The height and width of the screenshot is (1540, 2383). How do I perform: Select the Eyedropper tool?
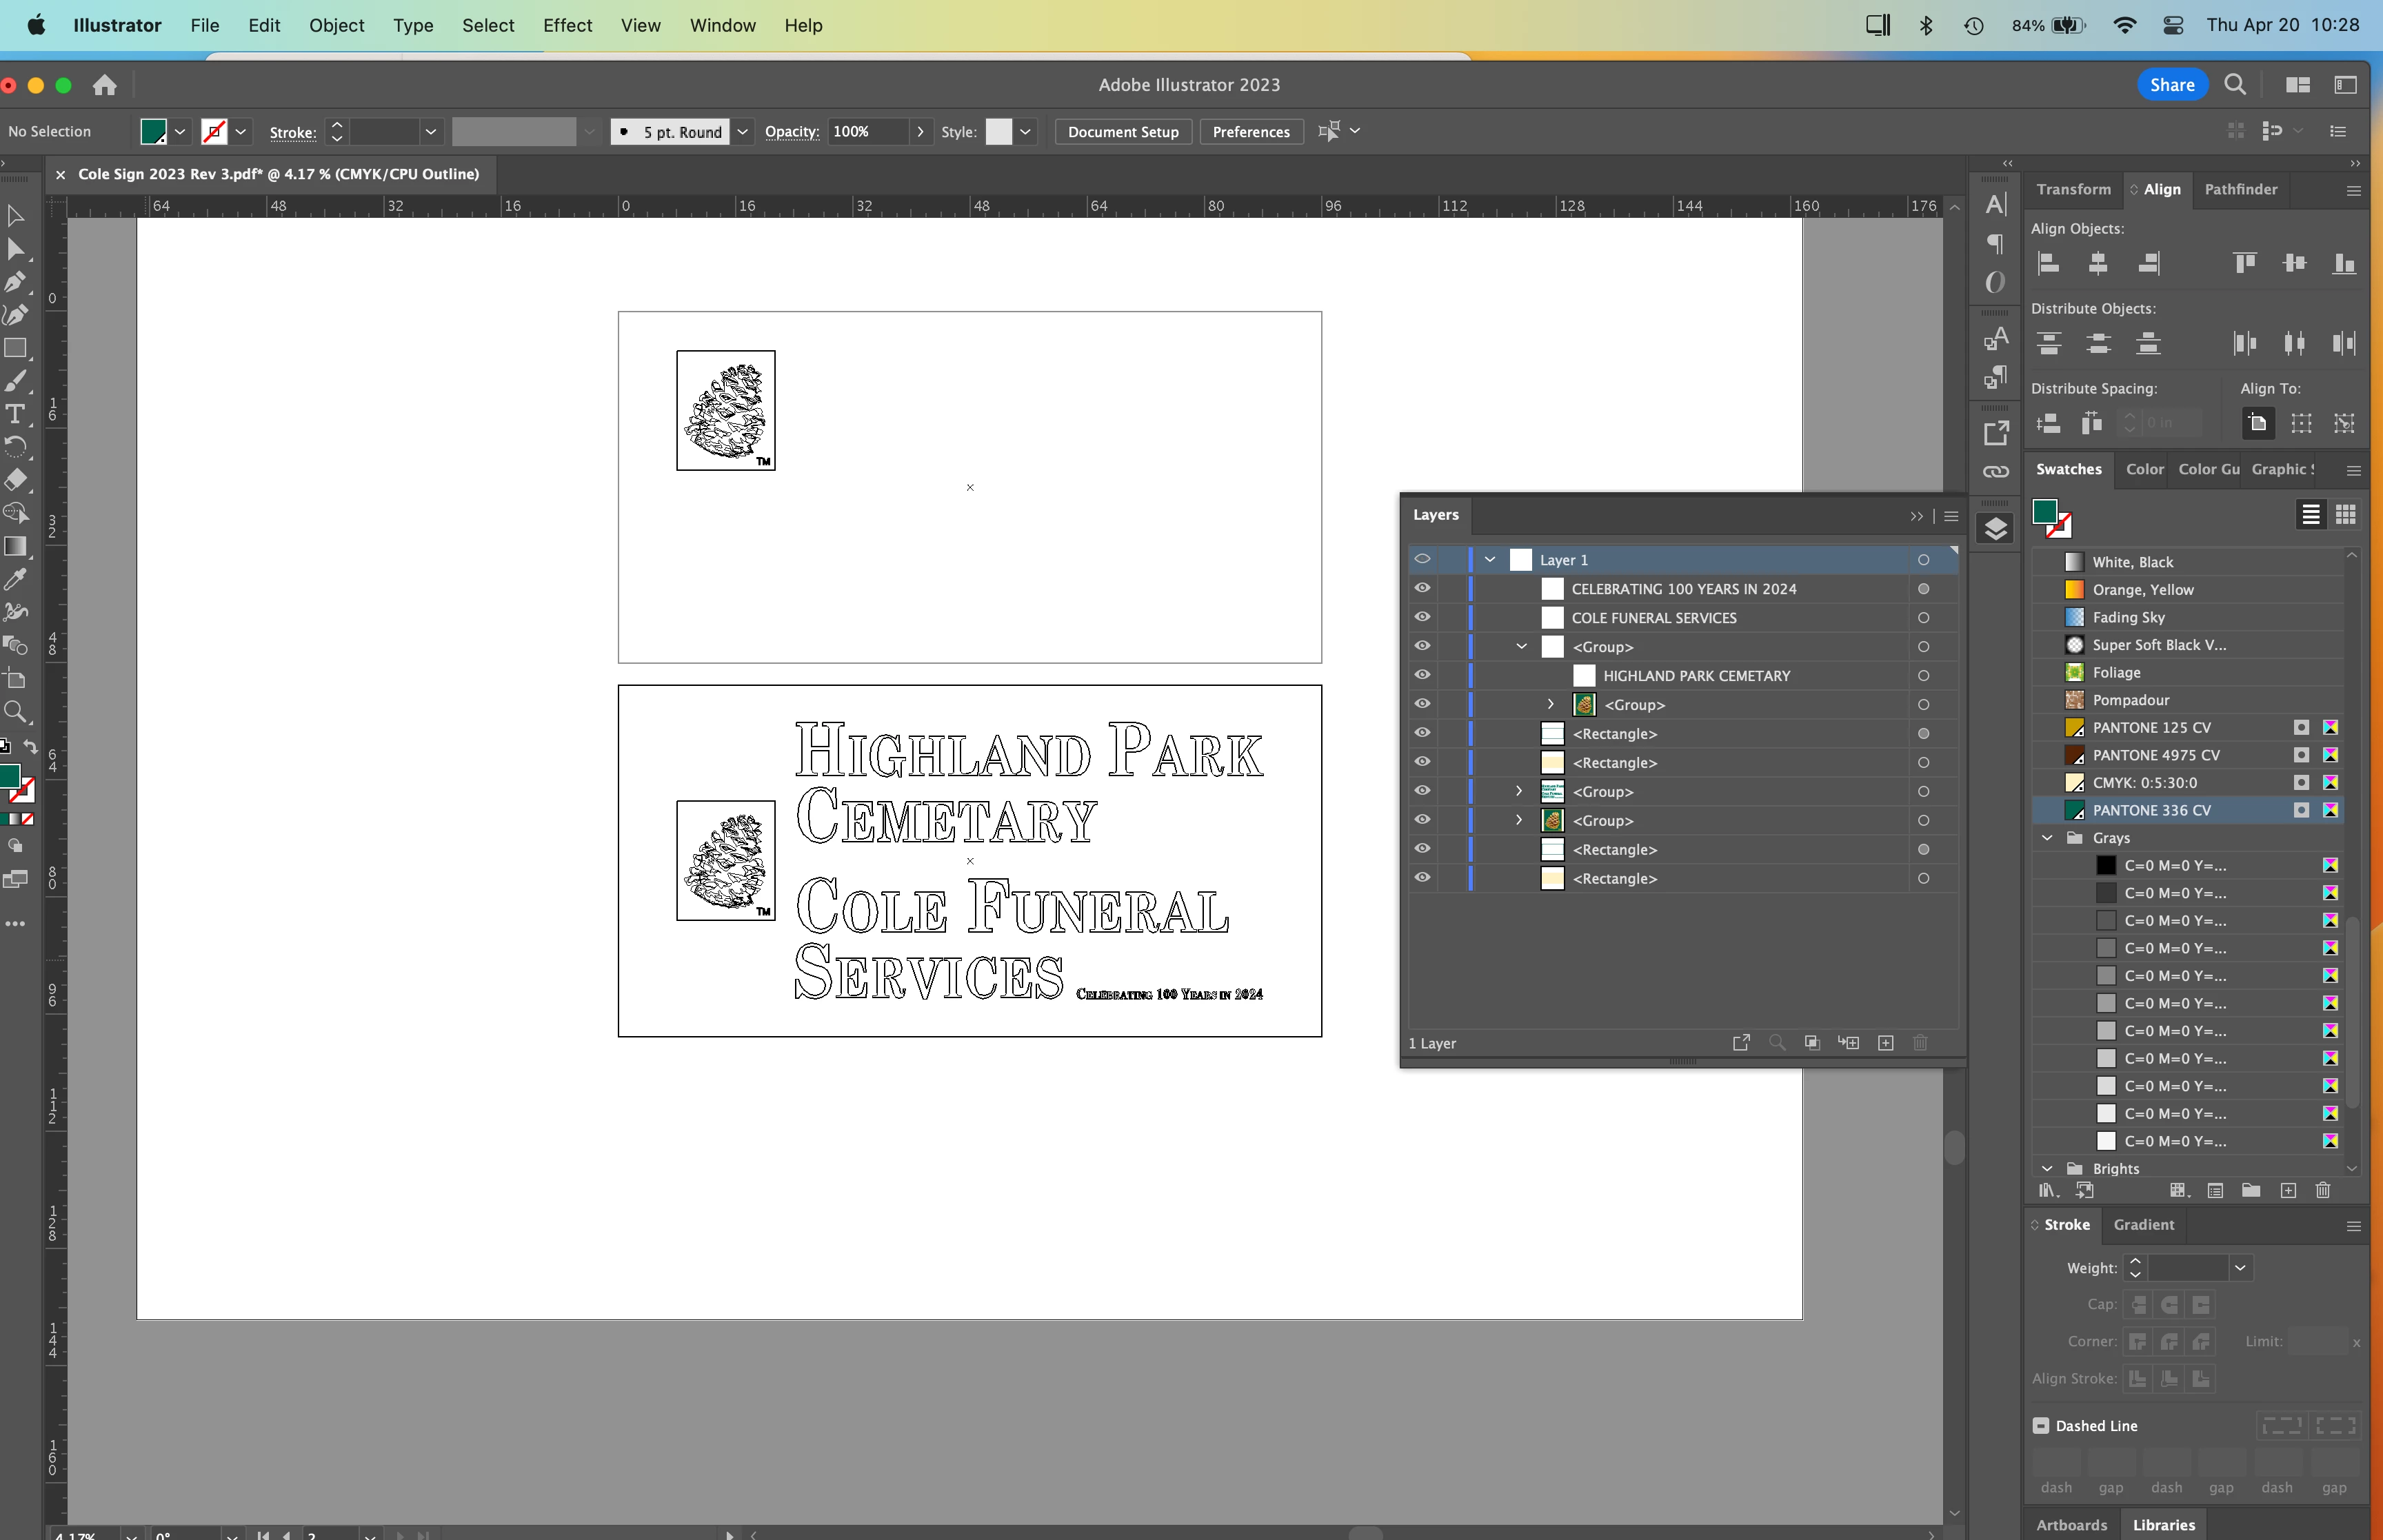(x=15, y=579)
